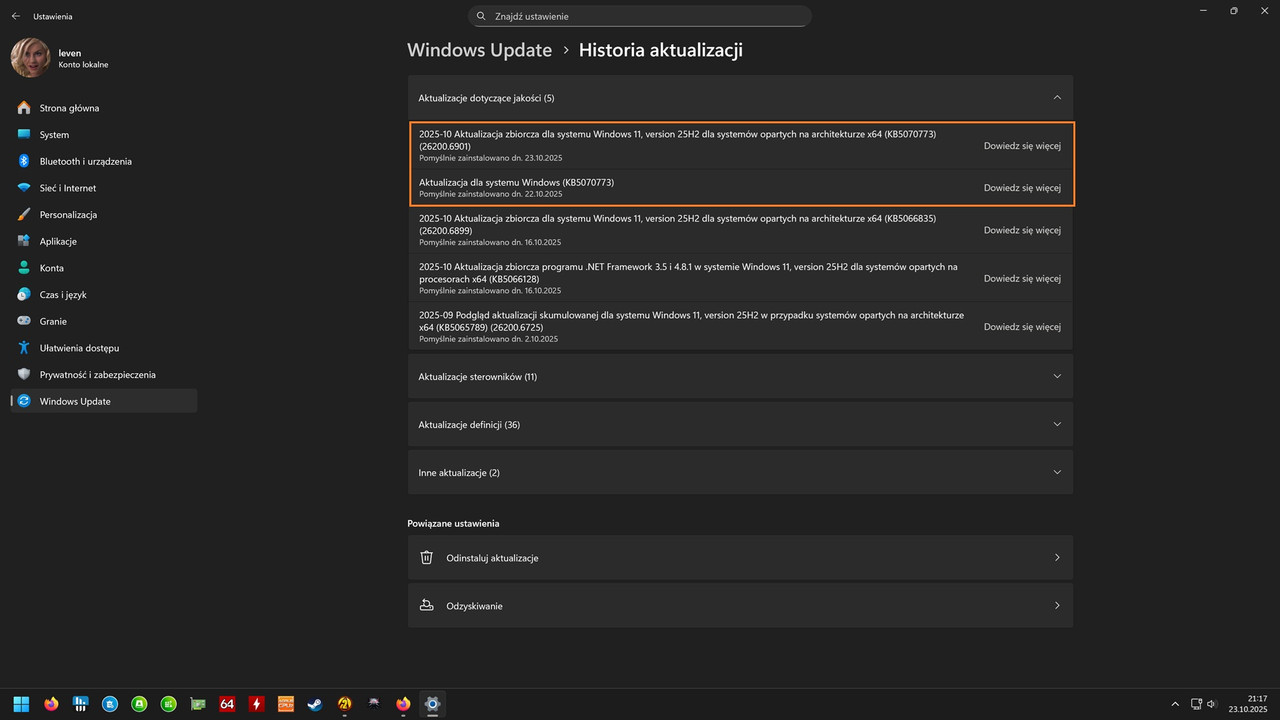Open the orange CPU icon on taskbar

(x=286, y=704)
